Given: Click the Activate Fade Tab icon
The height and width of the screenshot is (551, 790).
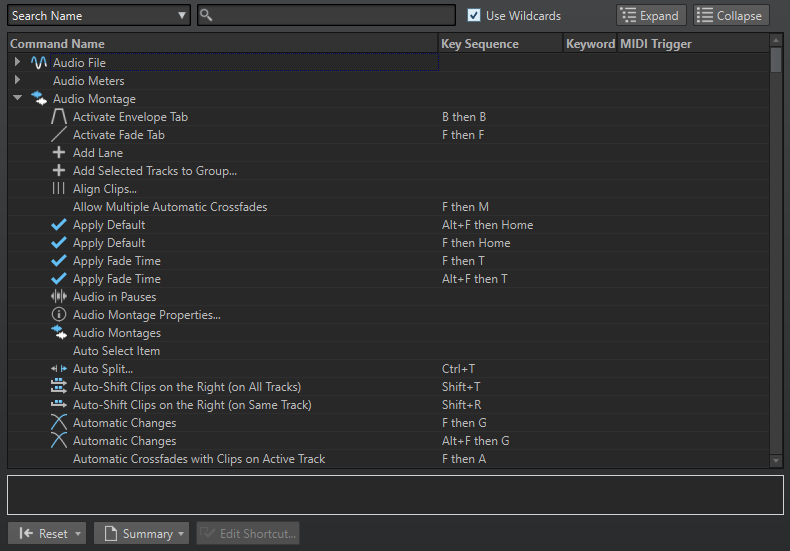Looking at the screenshot, I should [x=59, y=135].
